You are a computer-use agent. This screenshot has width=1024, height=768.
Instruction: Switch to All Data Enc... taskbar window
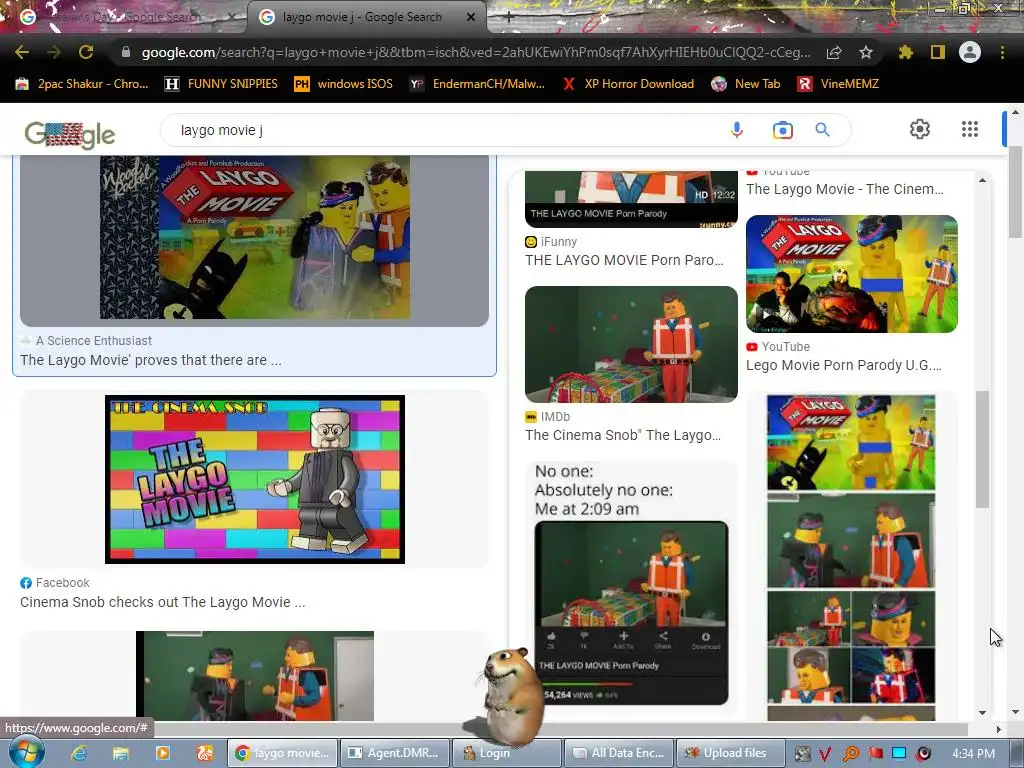[x=618, y=753]
